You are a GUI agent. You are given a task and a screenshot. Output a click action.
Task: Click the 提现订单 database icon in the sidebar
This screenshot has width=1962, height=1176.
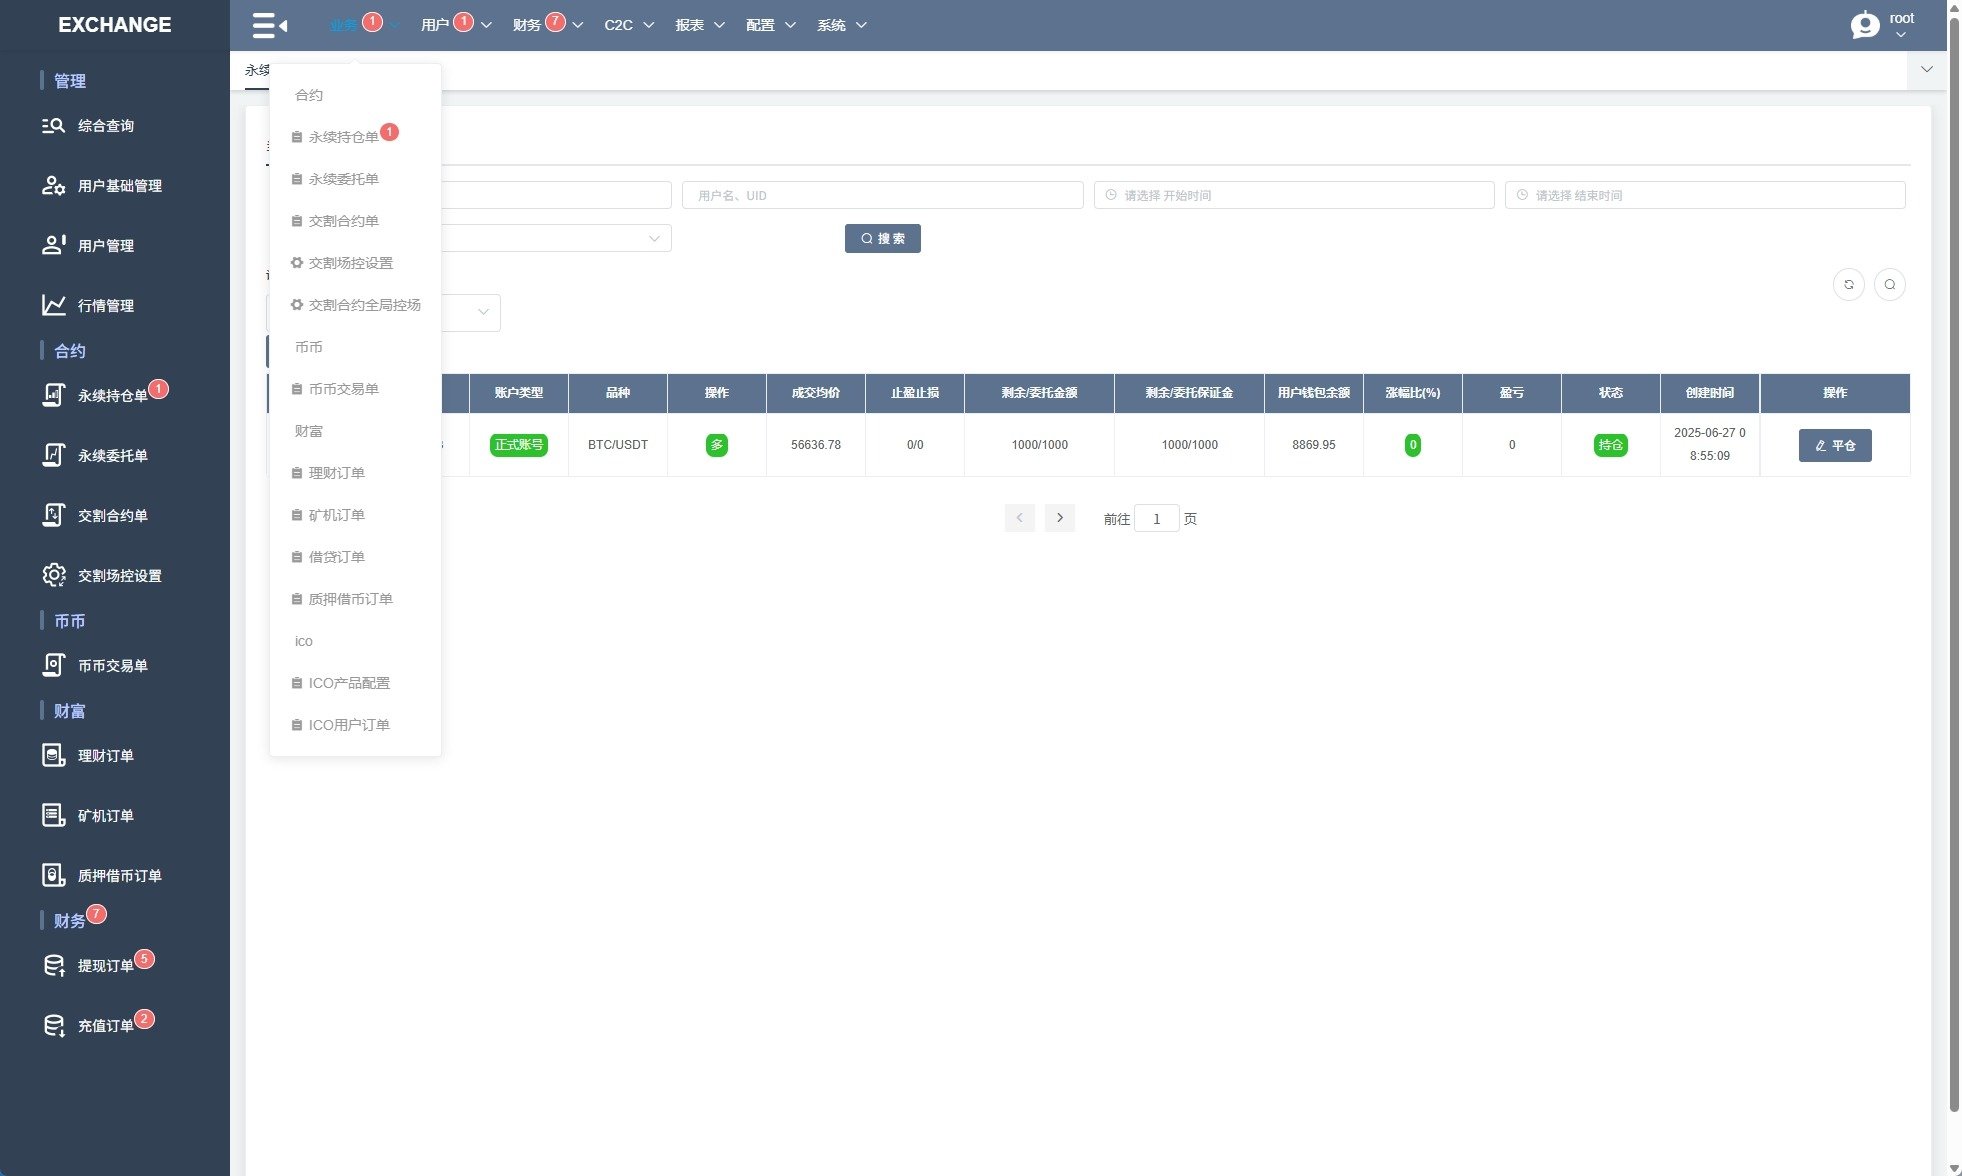coord(53,965)
